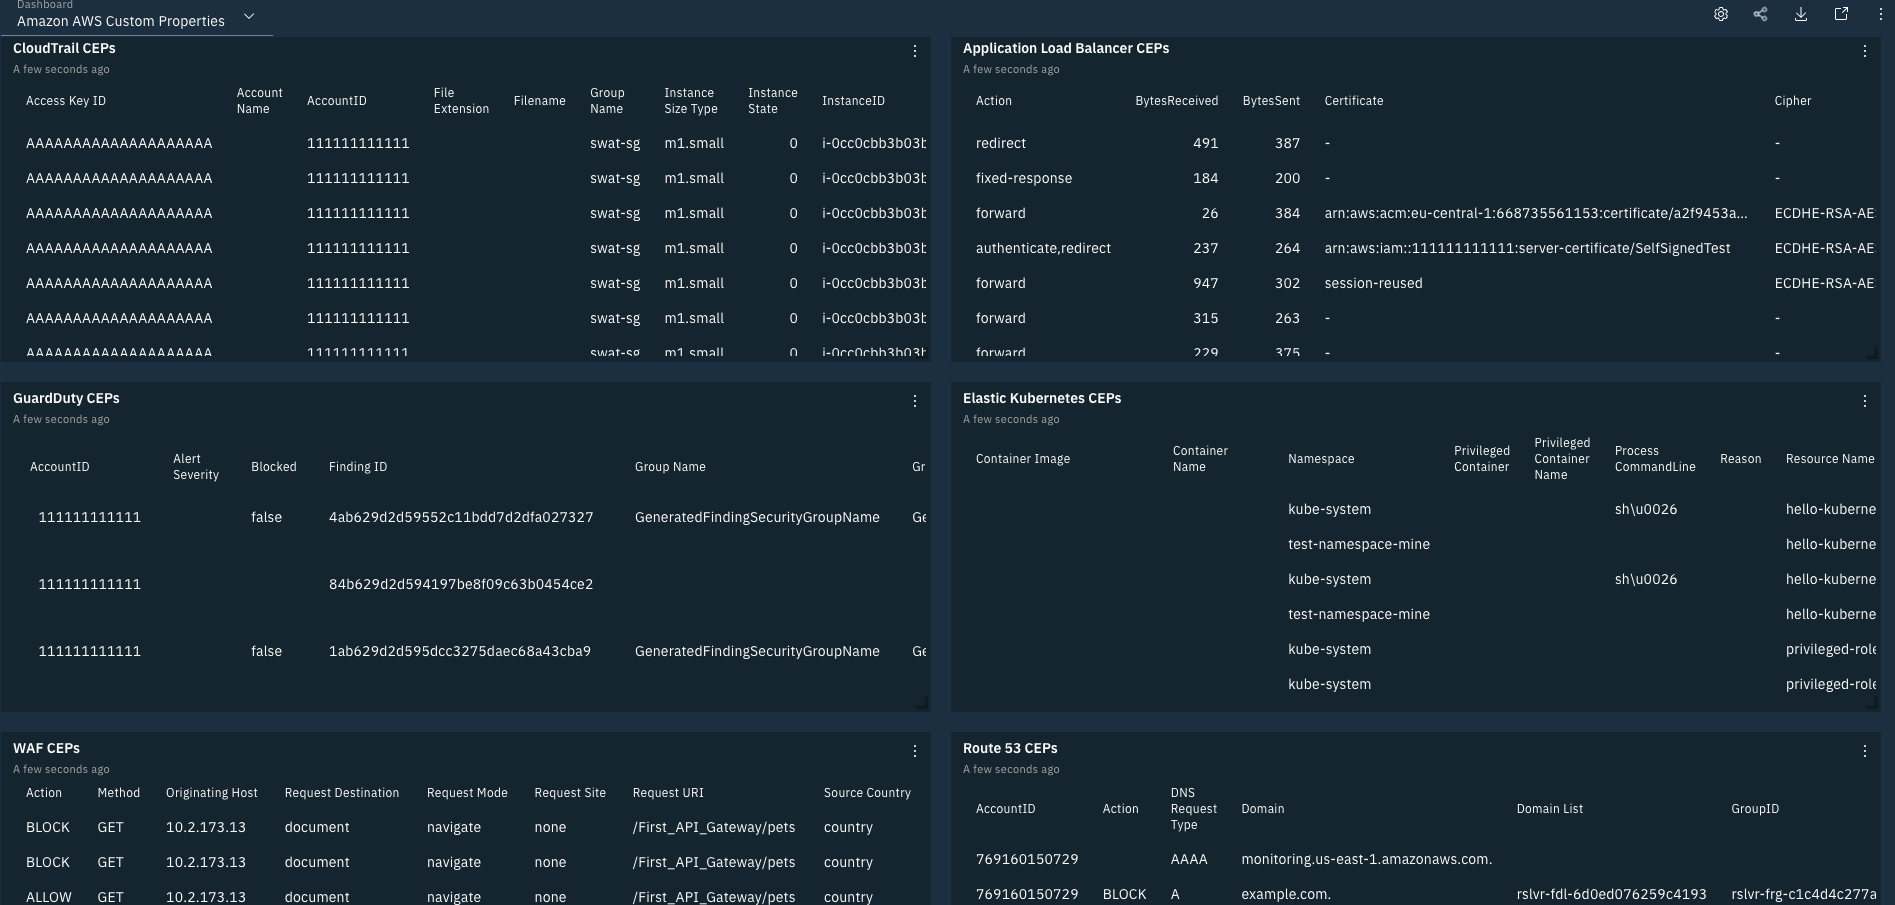Click the Application Load Balancer widget resize handle
This screenshot has height=905, width=1895.
click(1872, 354)
